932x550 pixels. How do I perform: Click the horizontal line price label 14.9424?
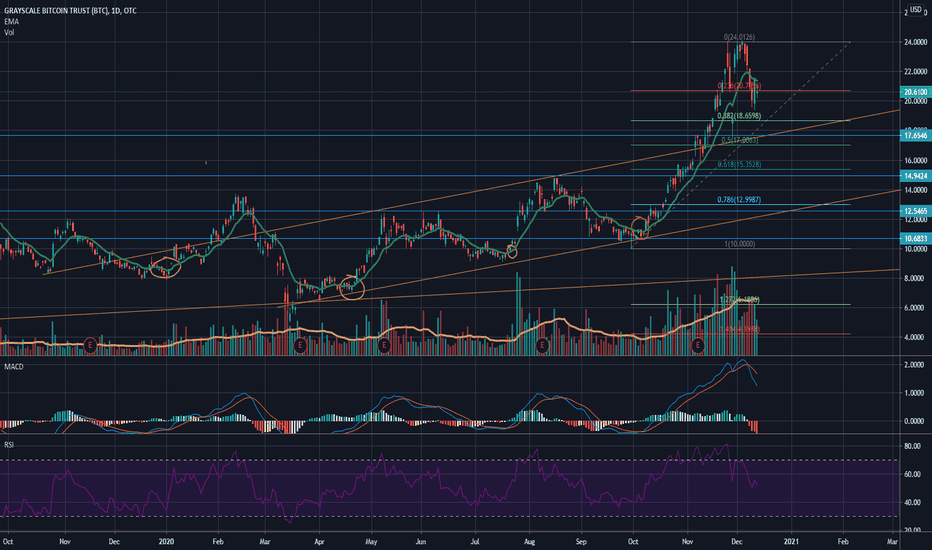915,176
